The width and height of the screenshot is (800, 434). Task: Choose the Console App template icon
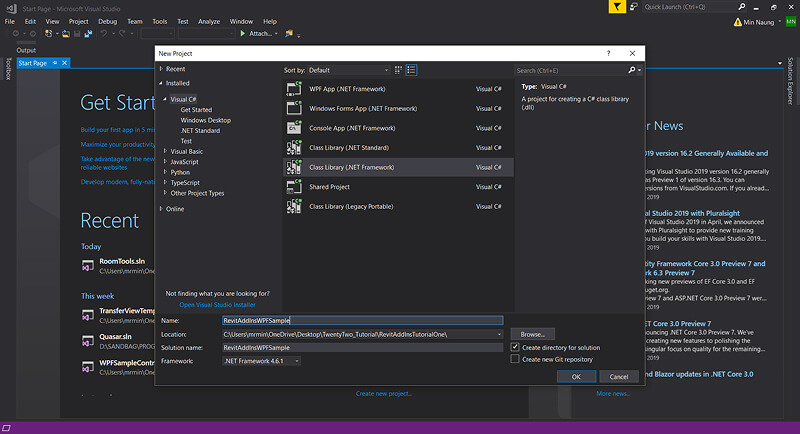[294, 128]
